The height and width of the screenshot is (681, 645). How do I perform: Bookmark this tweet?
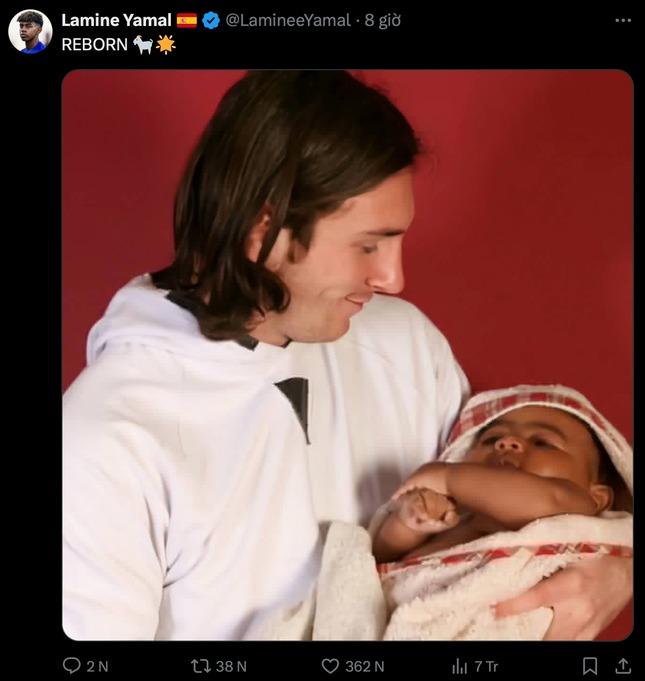[590, 665]
